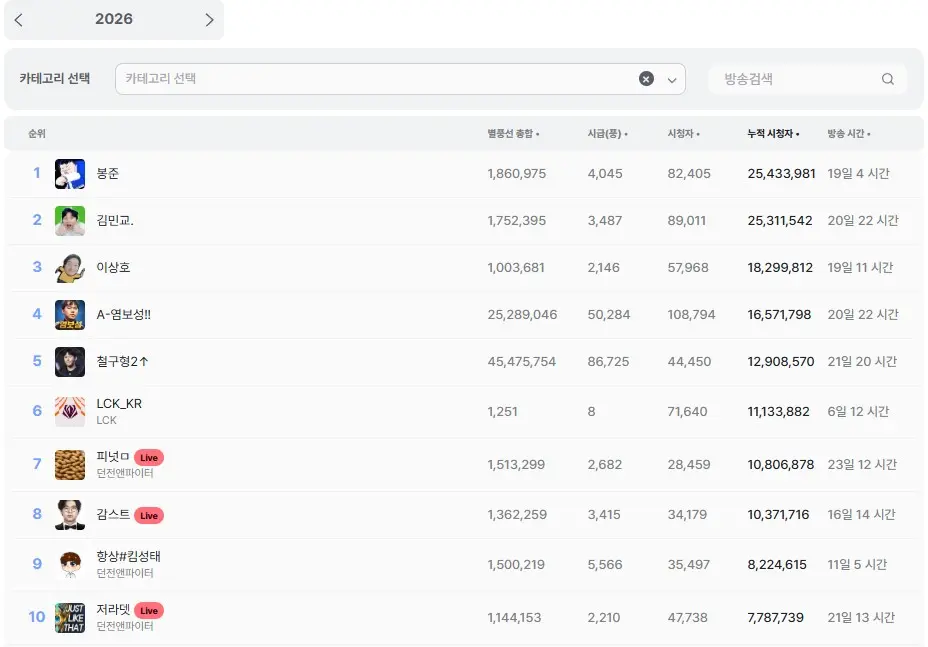Image resolution: width=928 pixels, height=647 pixels.
Task: Open A-염보성!! channel link
Action: click(123, 315)
